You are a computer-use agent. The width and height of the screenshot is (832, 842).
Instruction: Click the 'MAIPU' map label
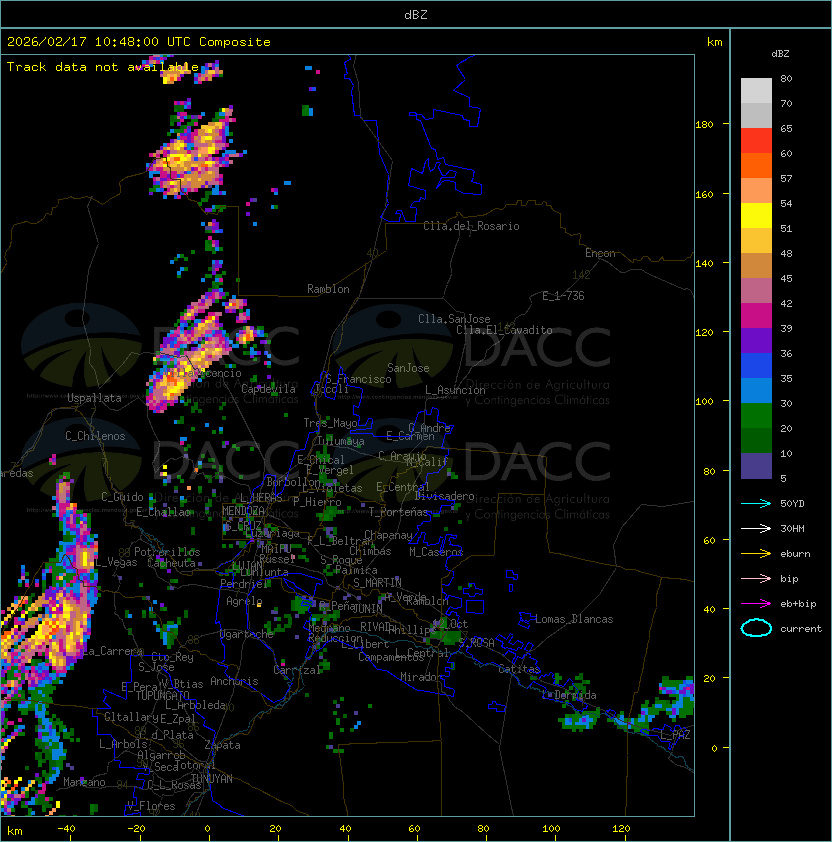[x=276, y=549]
